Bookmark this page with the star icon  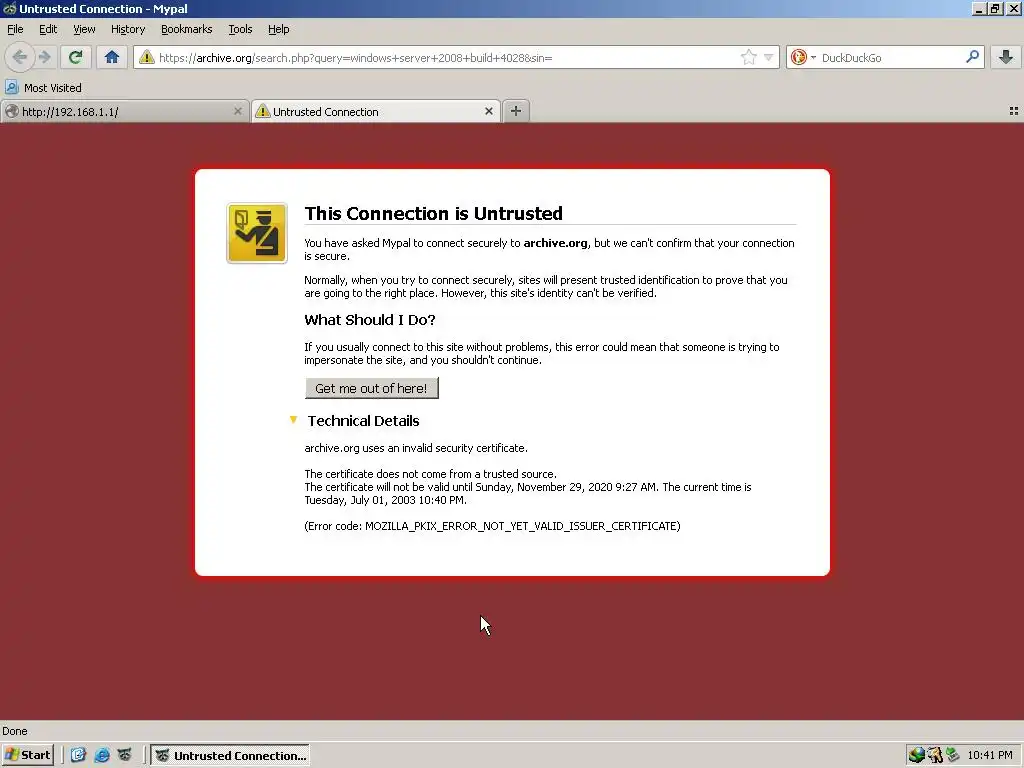pos(748,57)
